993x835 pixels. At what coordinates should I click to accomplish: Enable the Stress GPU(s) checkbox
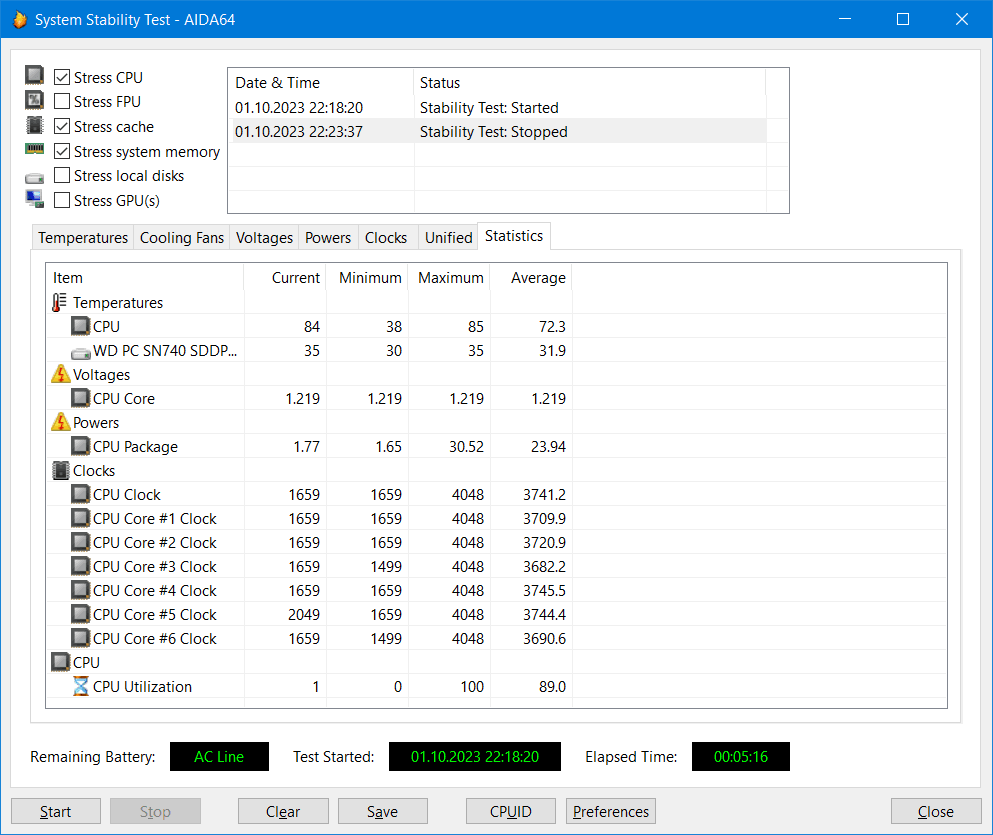point(61,201)
